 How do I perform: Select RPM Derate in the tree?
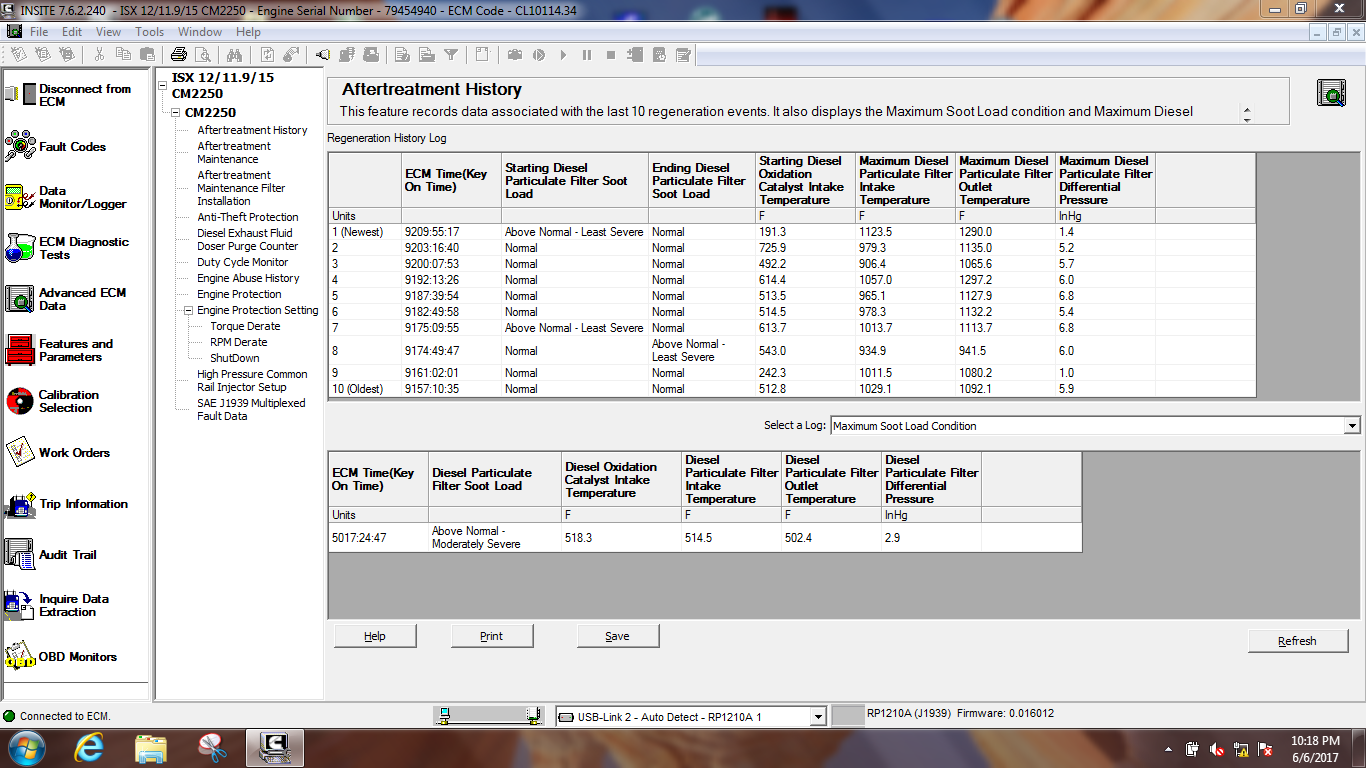[x=239, y=342]
